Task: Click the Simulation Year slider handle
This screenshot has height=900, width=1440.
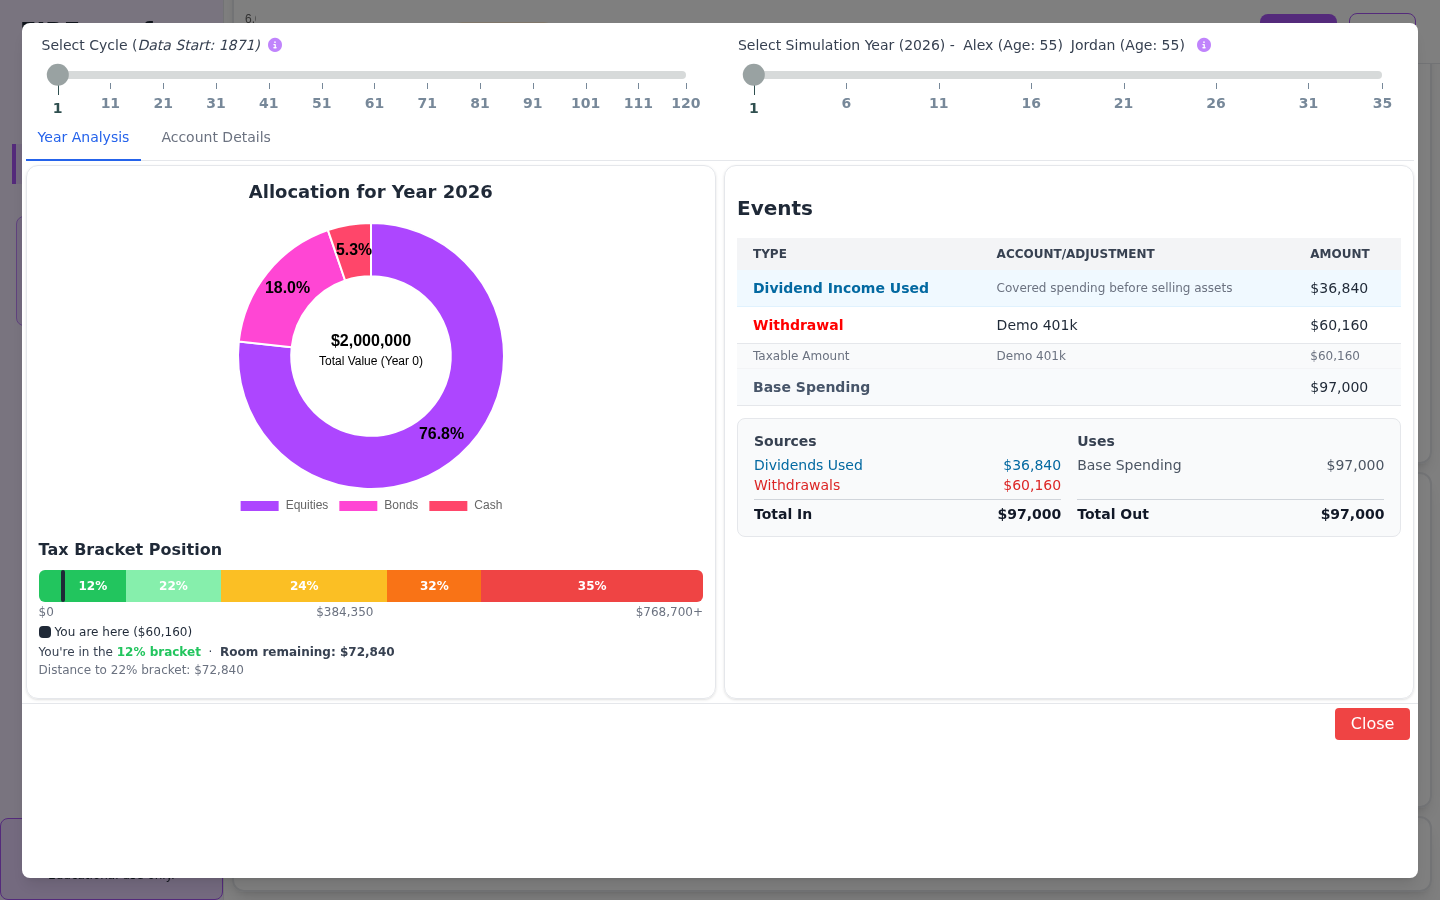Action: coord(754,75)
